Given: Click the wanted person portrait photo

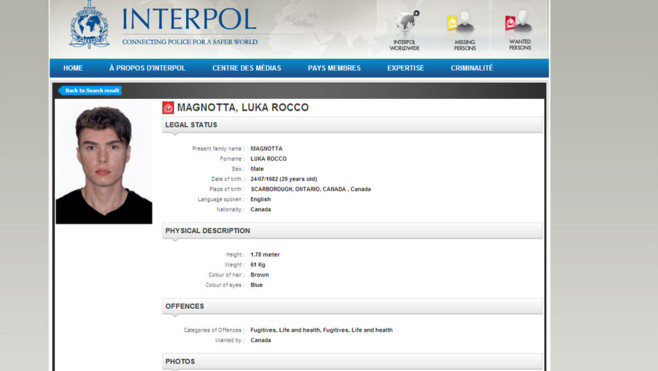Looking at the screenshot, I should 104,162.
